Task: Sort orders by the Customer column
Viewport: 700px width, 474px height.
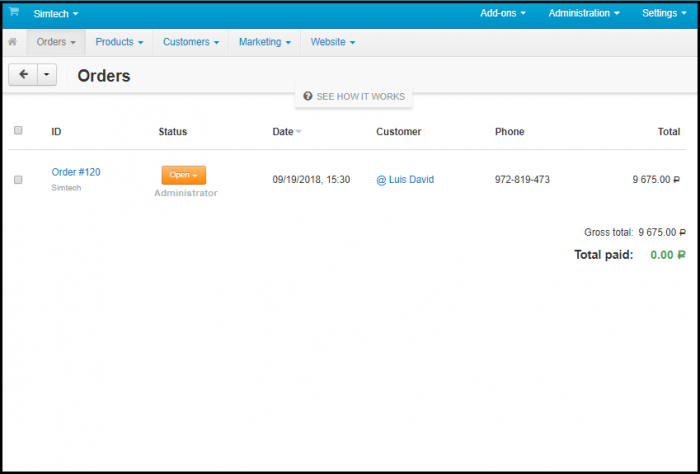Action: [x=399, y=132]
